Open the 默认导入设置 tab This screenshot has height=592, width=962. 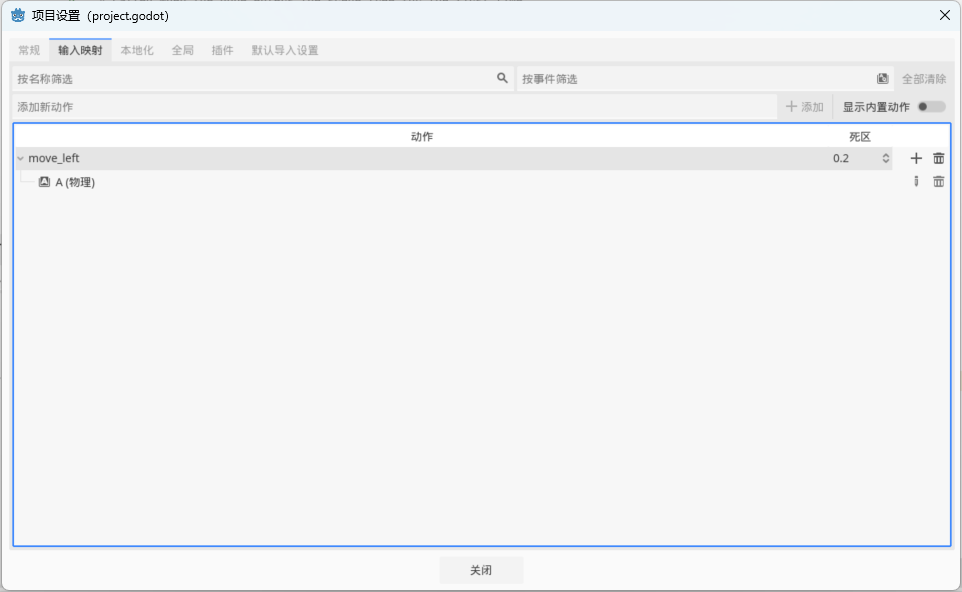[x=286, y=49]
